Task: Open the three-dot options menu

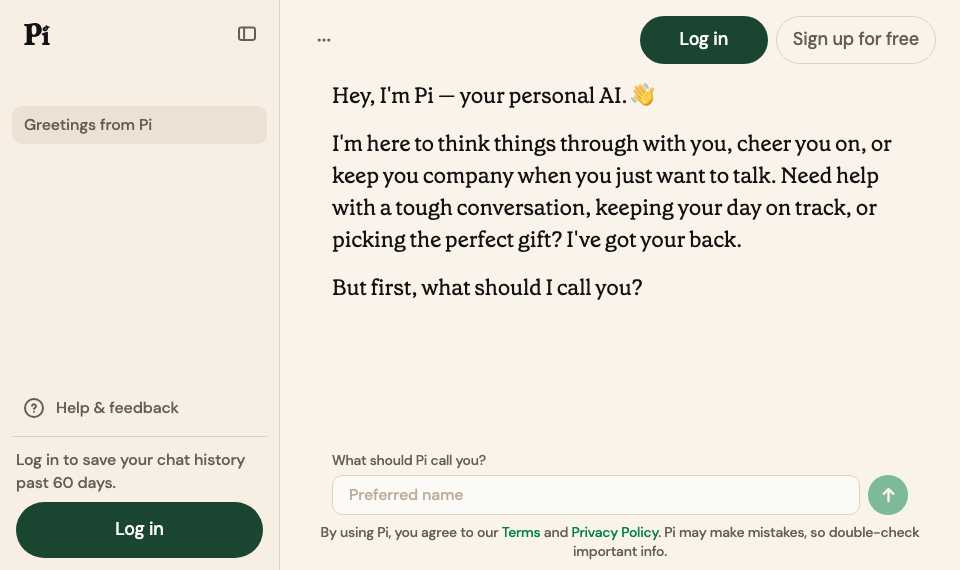Action: pyautogui.click(x=324, y=40)
